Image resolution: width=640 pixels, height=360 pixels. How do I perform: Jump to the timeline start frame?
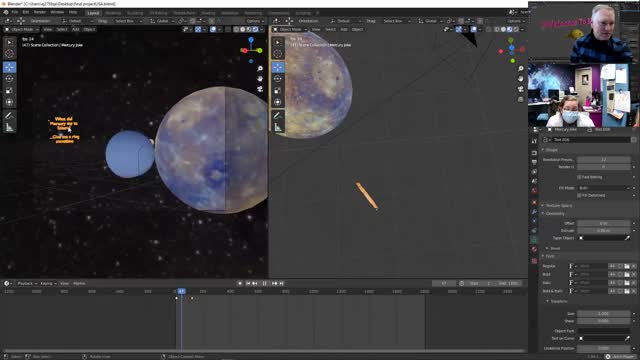tap(248, 283)
